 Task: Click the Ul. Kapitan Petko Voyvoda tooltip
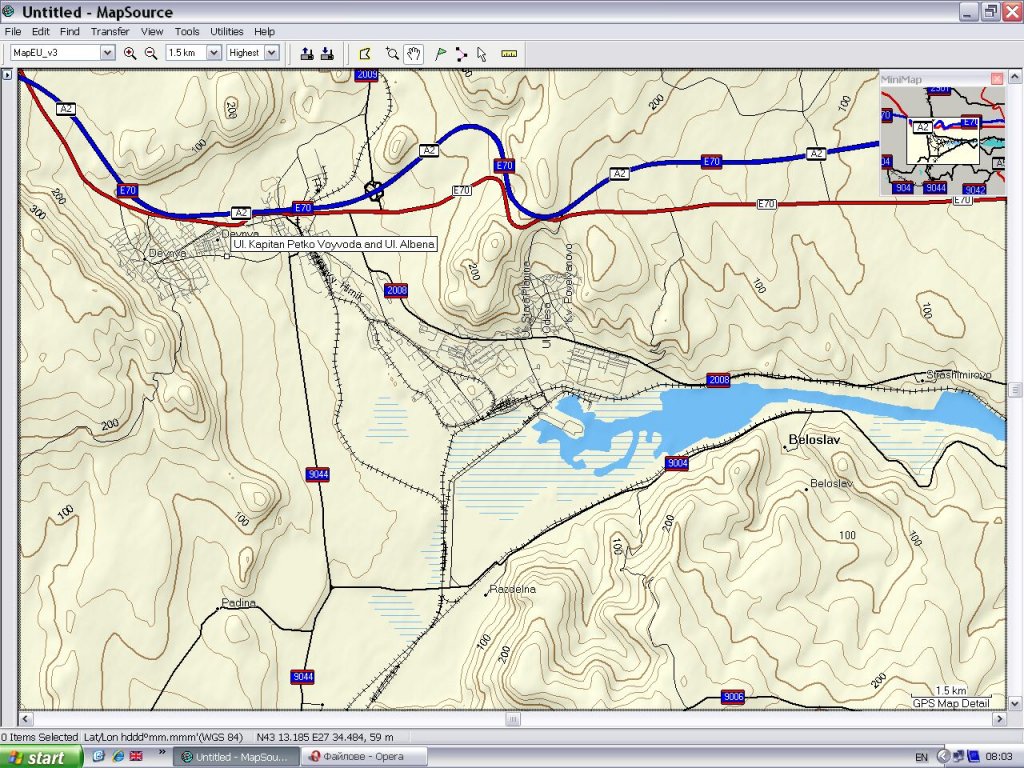[x=333, y=244]
